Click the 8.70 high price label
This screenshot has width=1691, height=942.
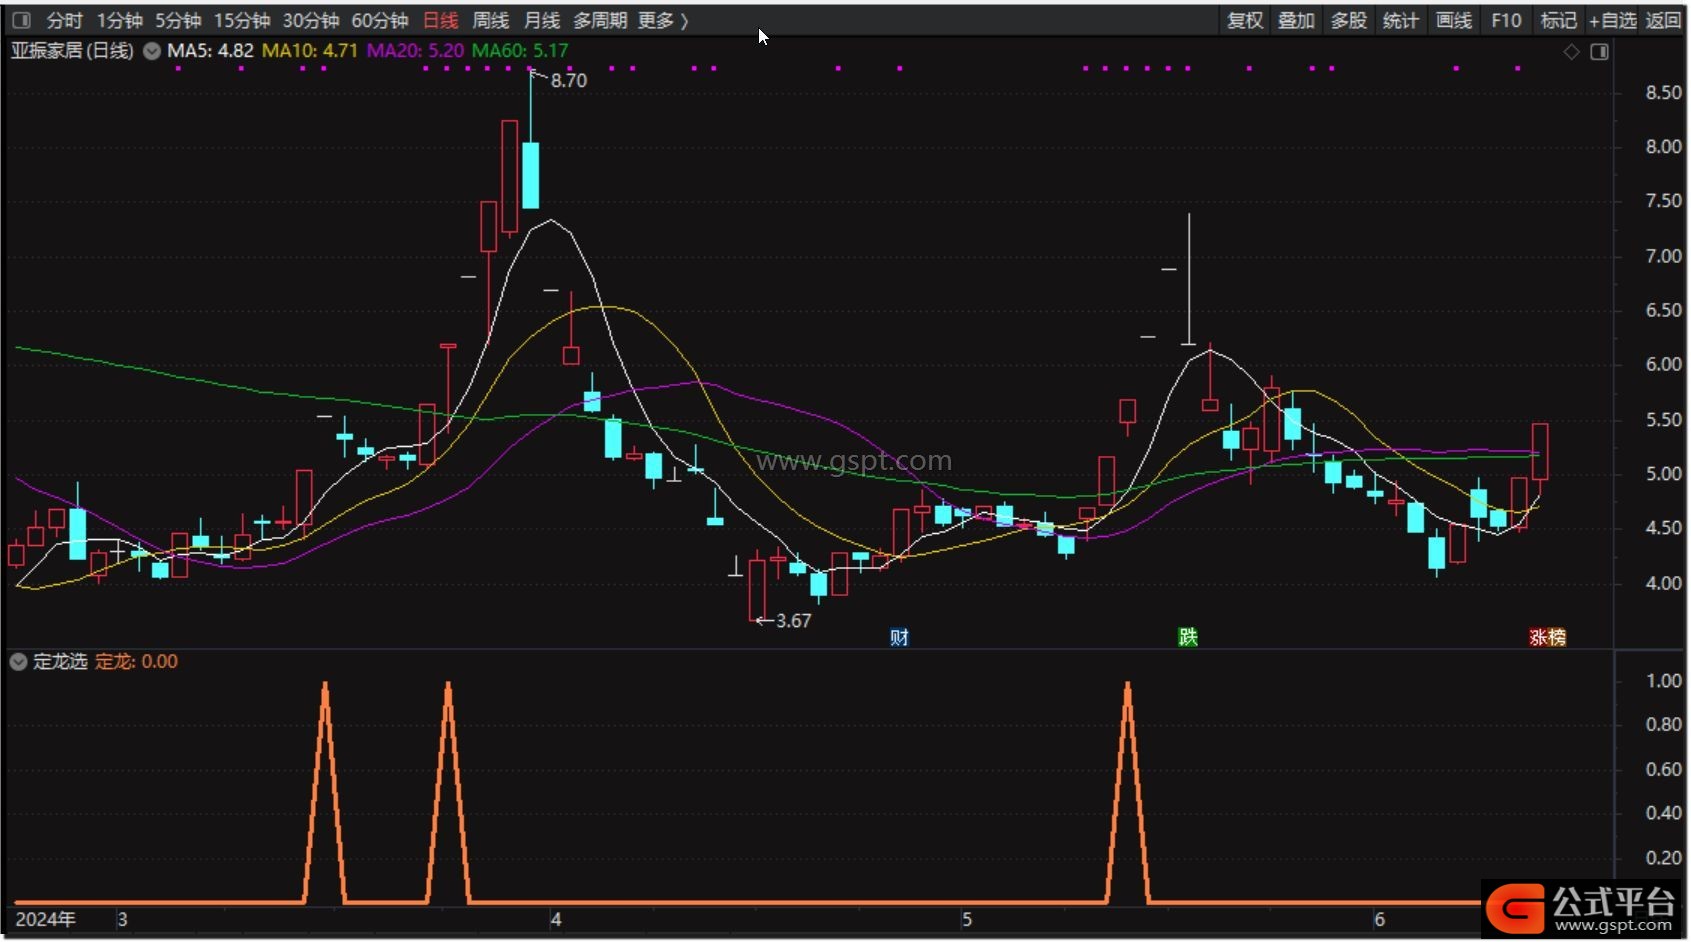[568, 81]
